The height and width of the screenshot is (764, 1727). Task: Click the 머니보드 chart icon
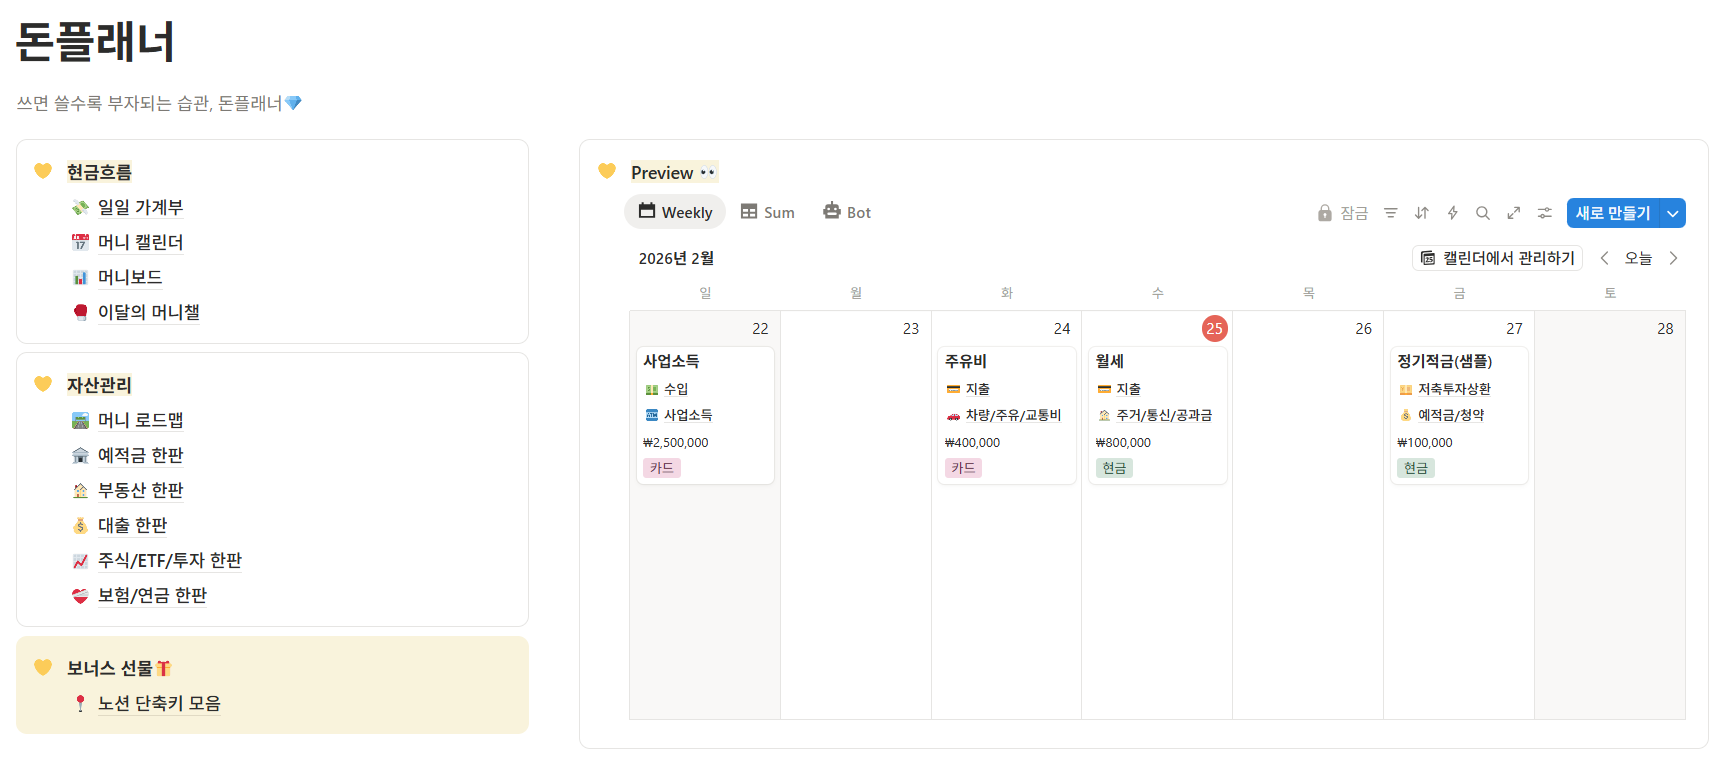point(80,278)
